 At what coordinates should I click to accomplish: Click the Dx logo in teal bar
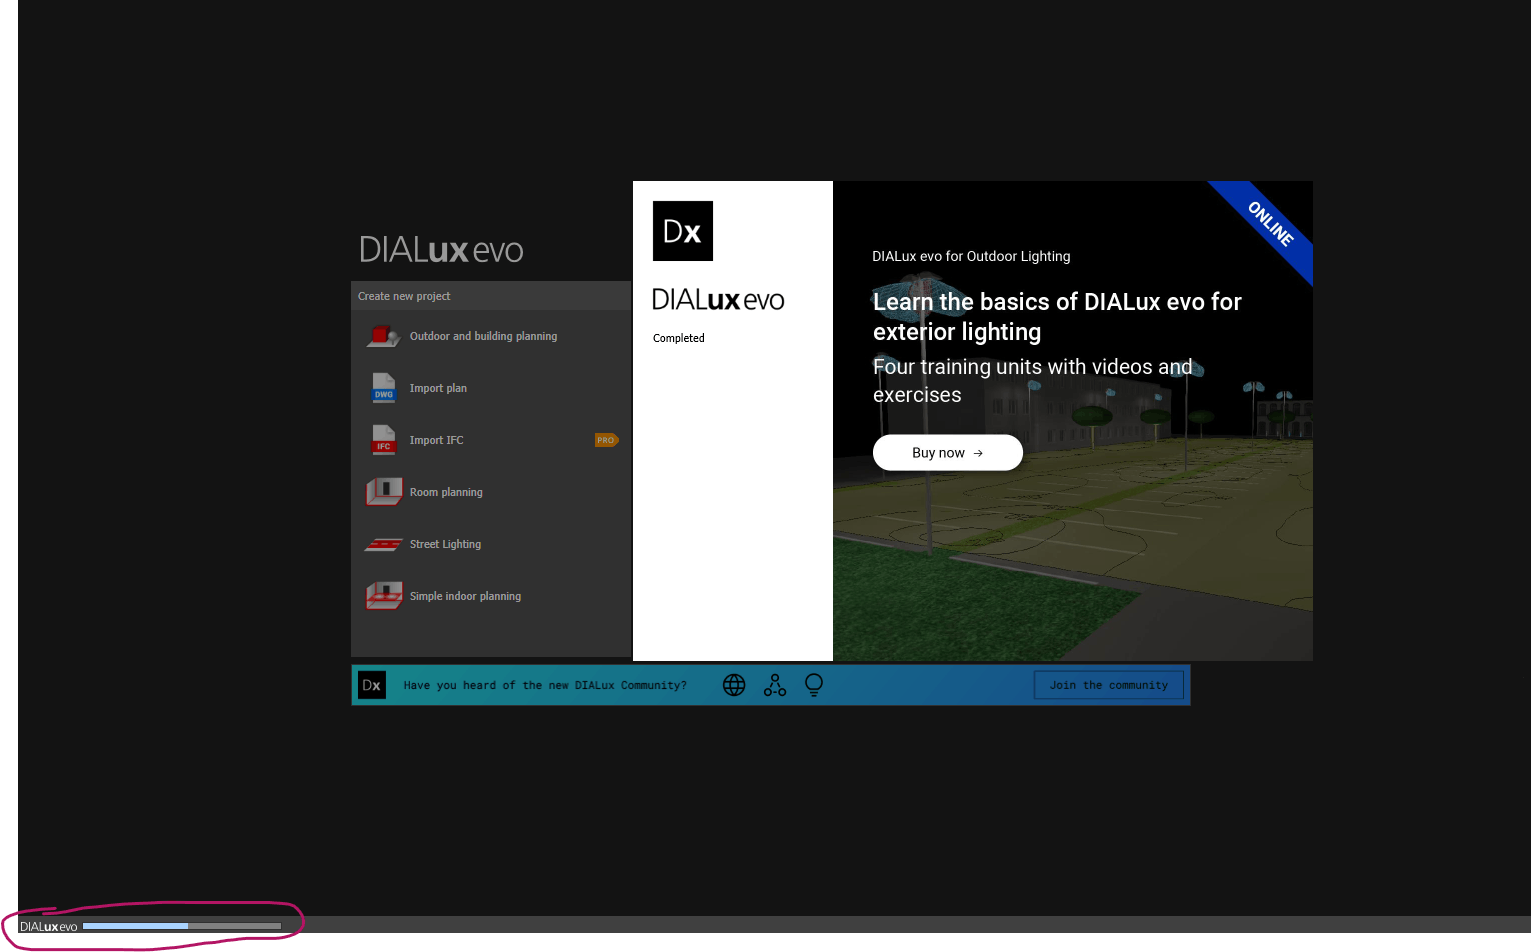pos(371,684)
